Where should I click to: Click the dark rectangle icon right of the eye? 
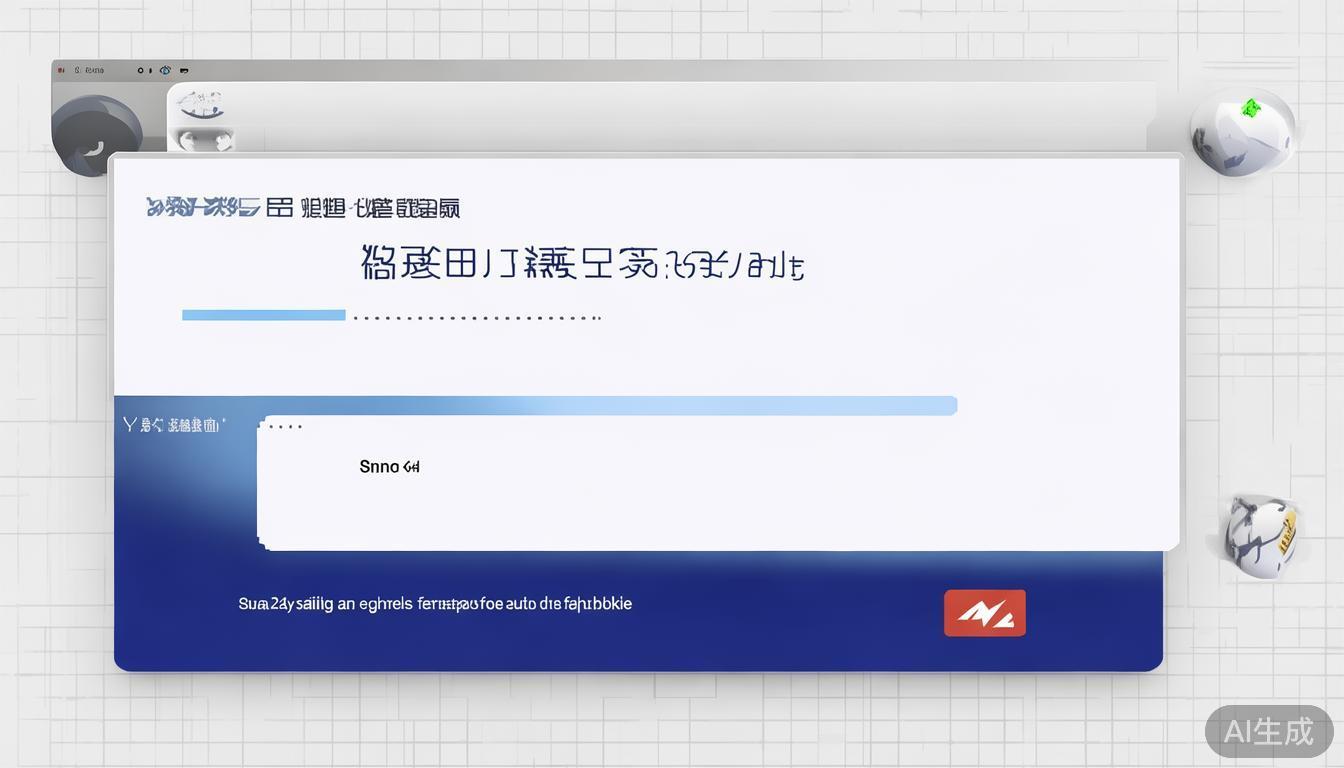tap(185, 70)
